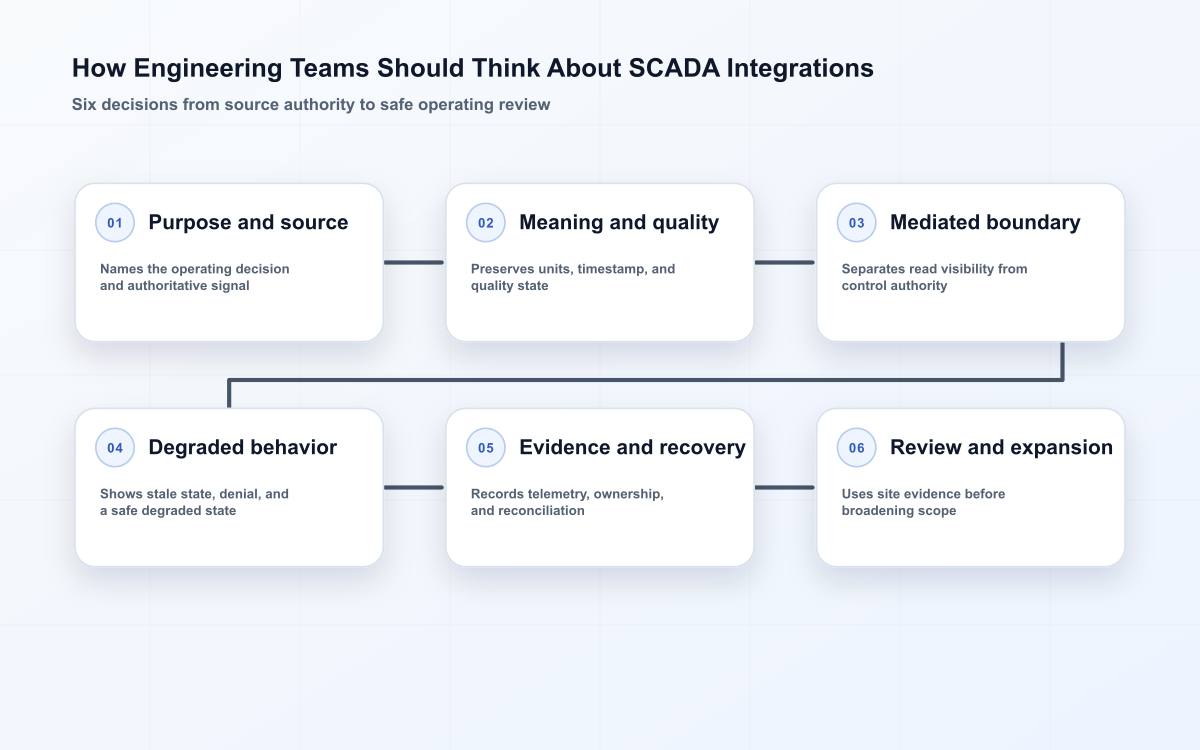Click the 05 step number badge
The width and height of the screenshot is (1200, 750).
coord(486,448)
